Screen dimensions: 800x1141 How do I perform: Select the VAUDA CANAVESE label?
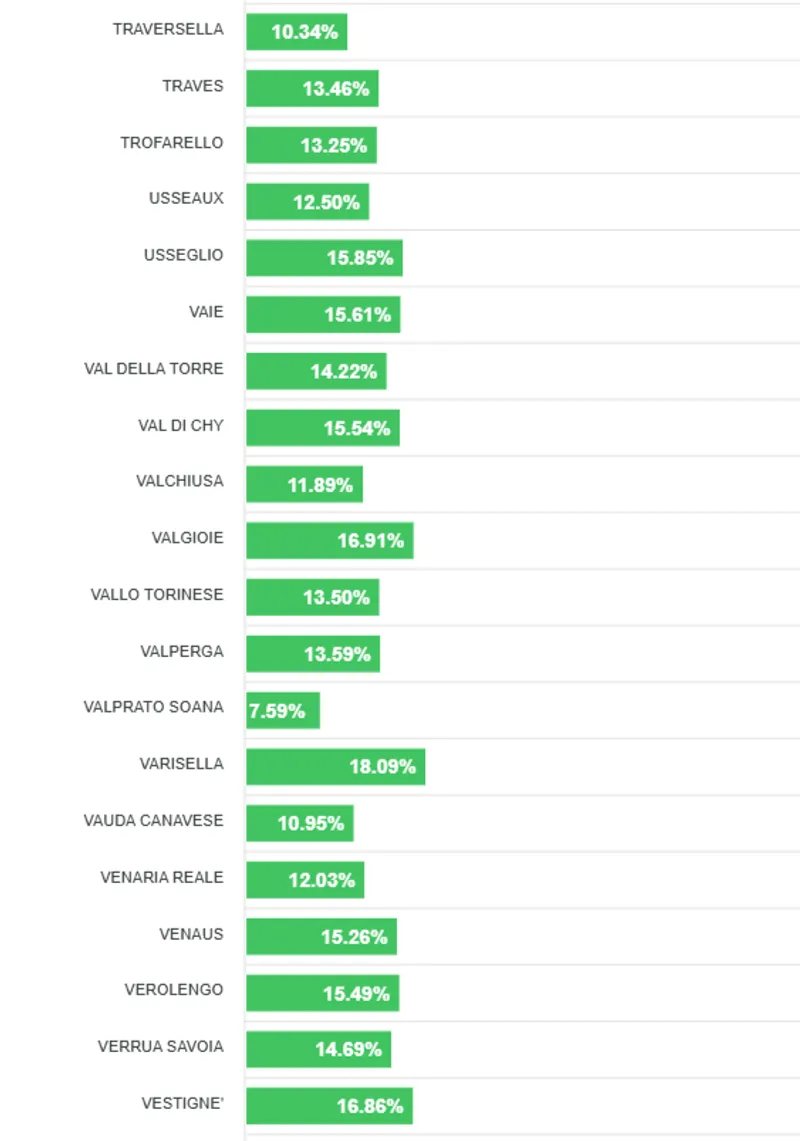coord(154,820)
